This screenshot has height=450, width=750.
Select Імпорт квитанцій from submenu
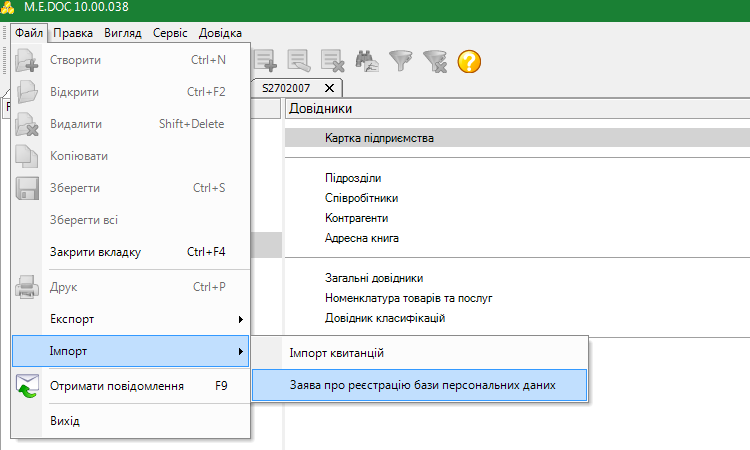coord(336,352)
